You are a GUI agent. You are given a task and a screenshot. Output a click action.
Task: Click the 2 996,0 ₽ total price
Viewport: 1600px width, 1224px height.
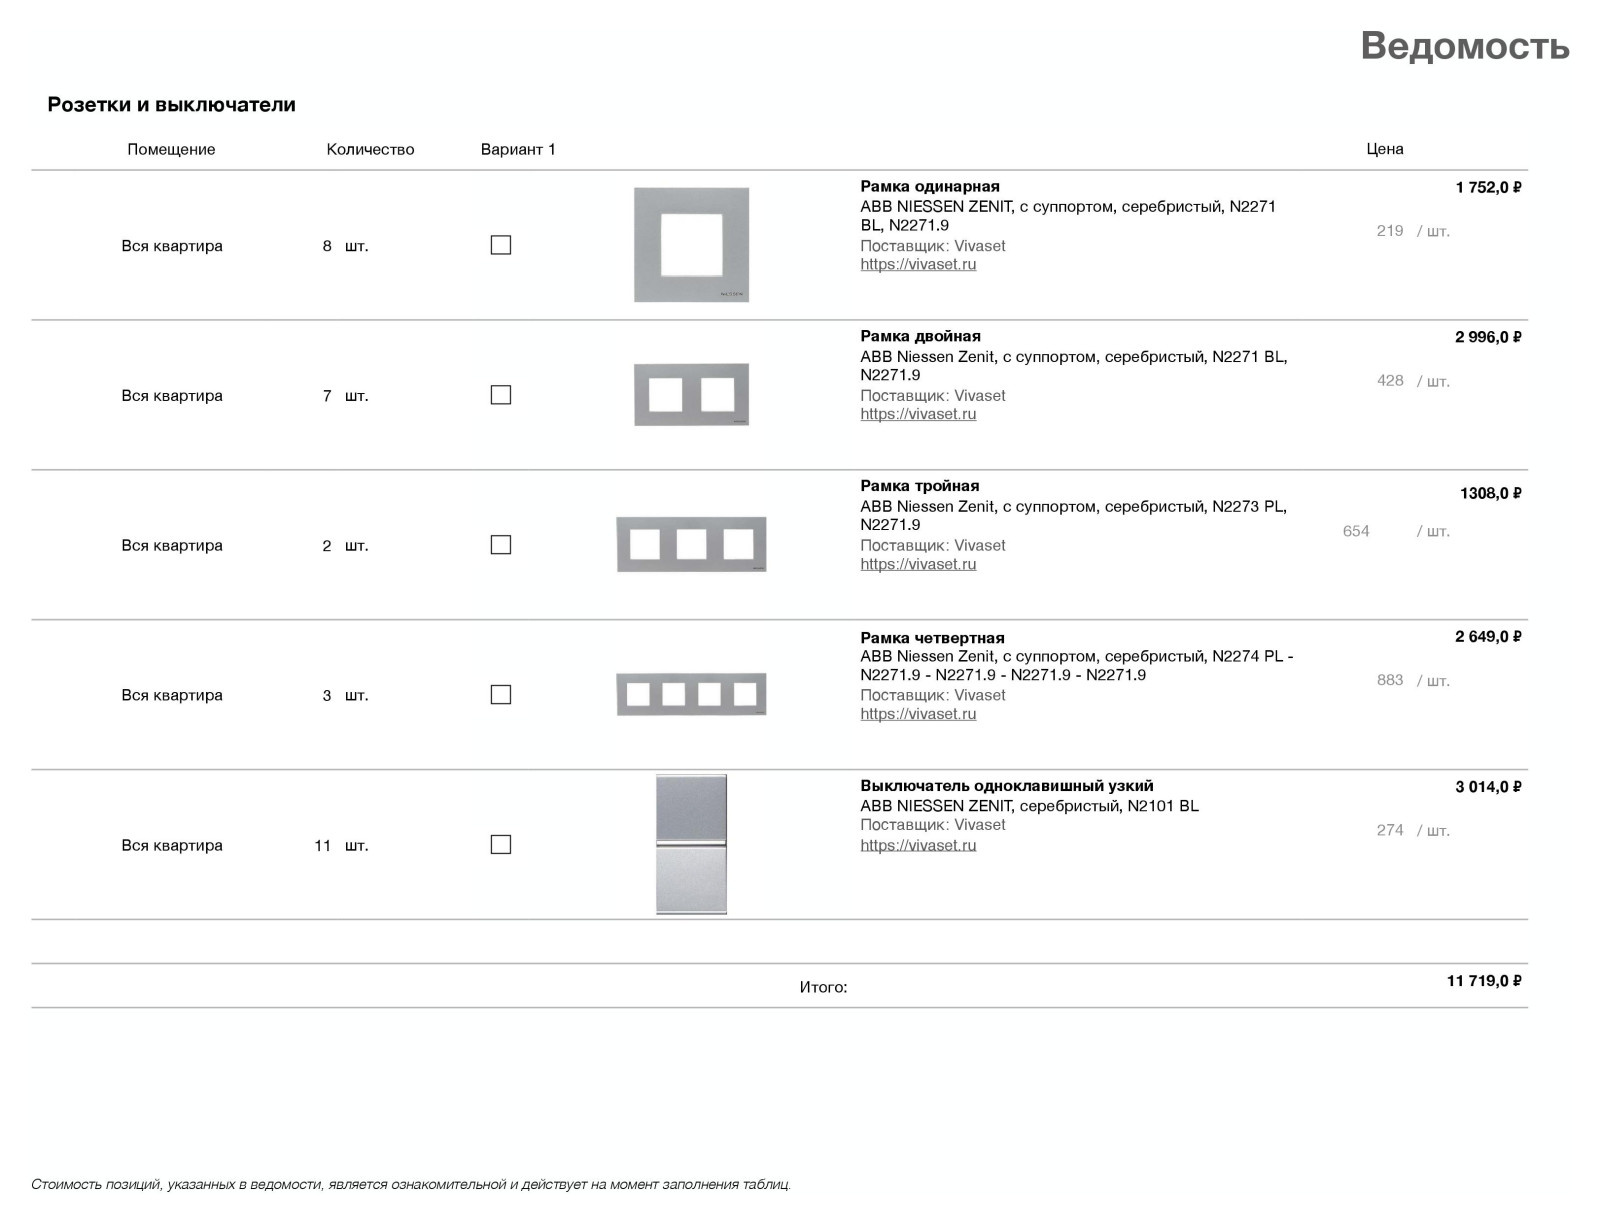(1488, 338)
